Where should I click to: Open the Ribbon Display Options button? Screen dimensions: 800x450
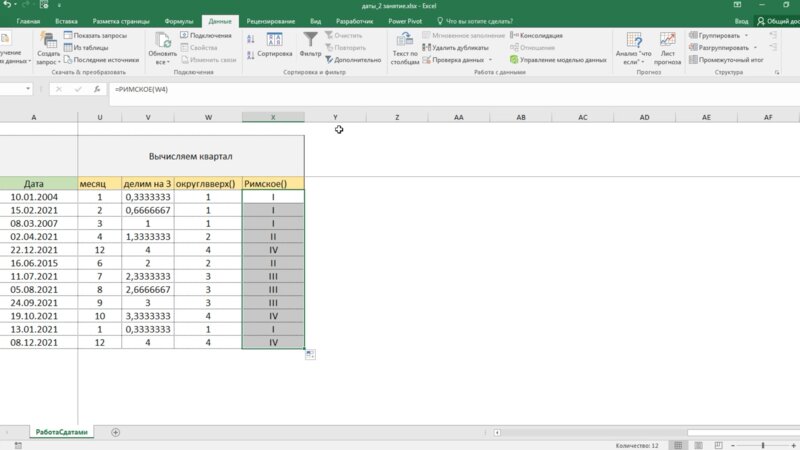point(737,5)
